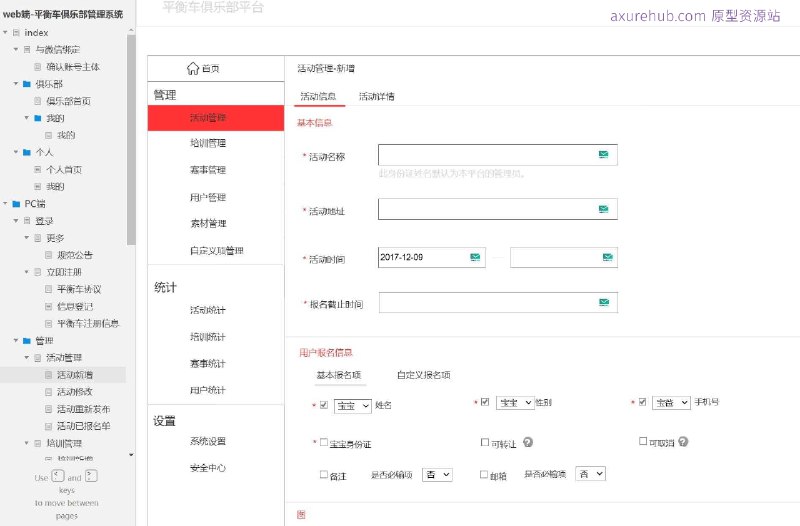Click the home icon beside 首页
Viewport: 800px width, 526px height.
192,68
